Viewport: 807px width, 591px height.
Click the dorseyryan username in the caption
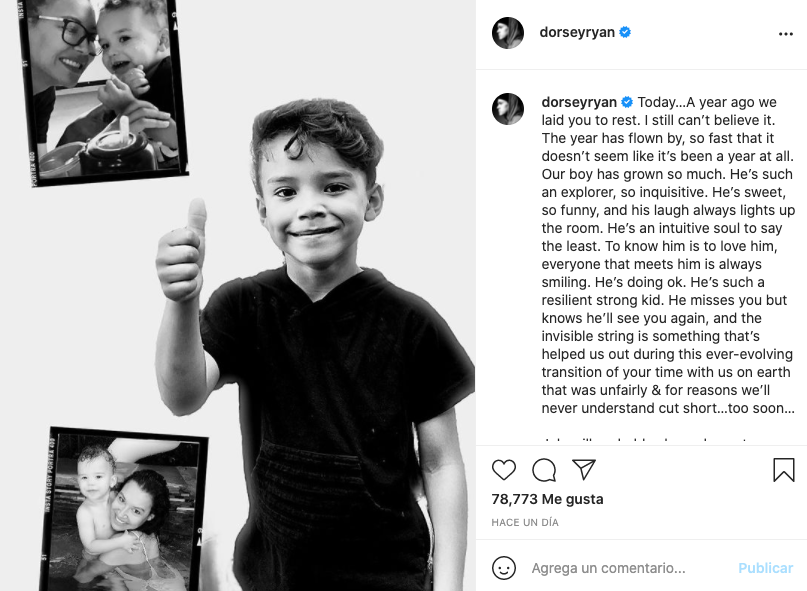[x=579, y=102]
